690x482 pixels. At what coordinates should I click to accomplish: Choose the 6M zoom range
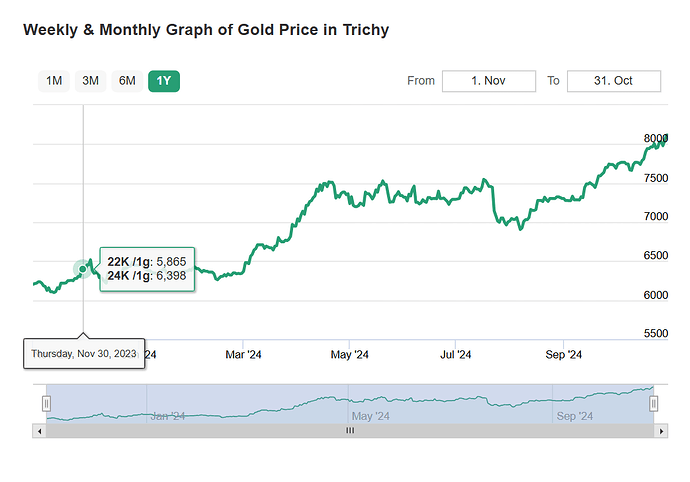(x=127, y=81)
